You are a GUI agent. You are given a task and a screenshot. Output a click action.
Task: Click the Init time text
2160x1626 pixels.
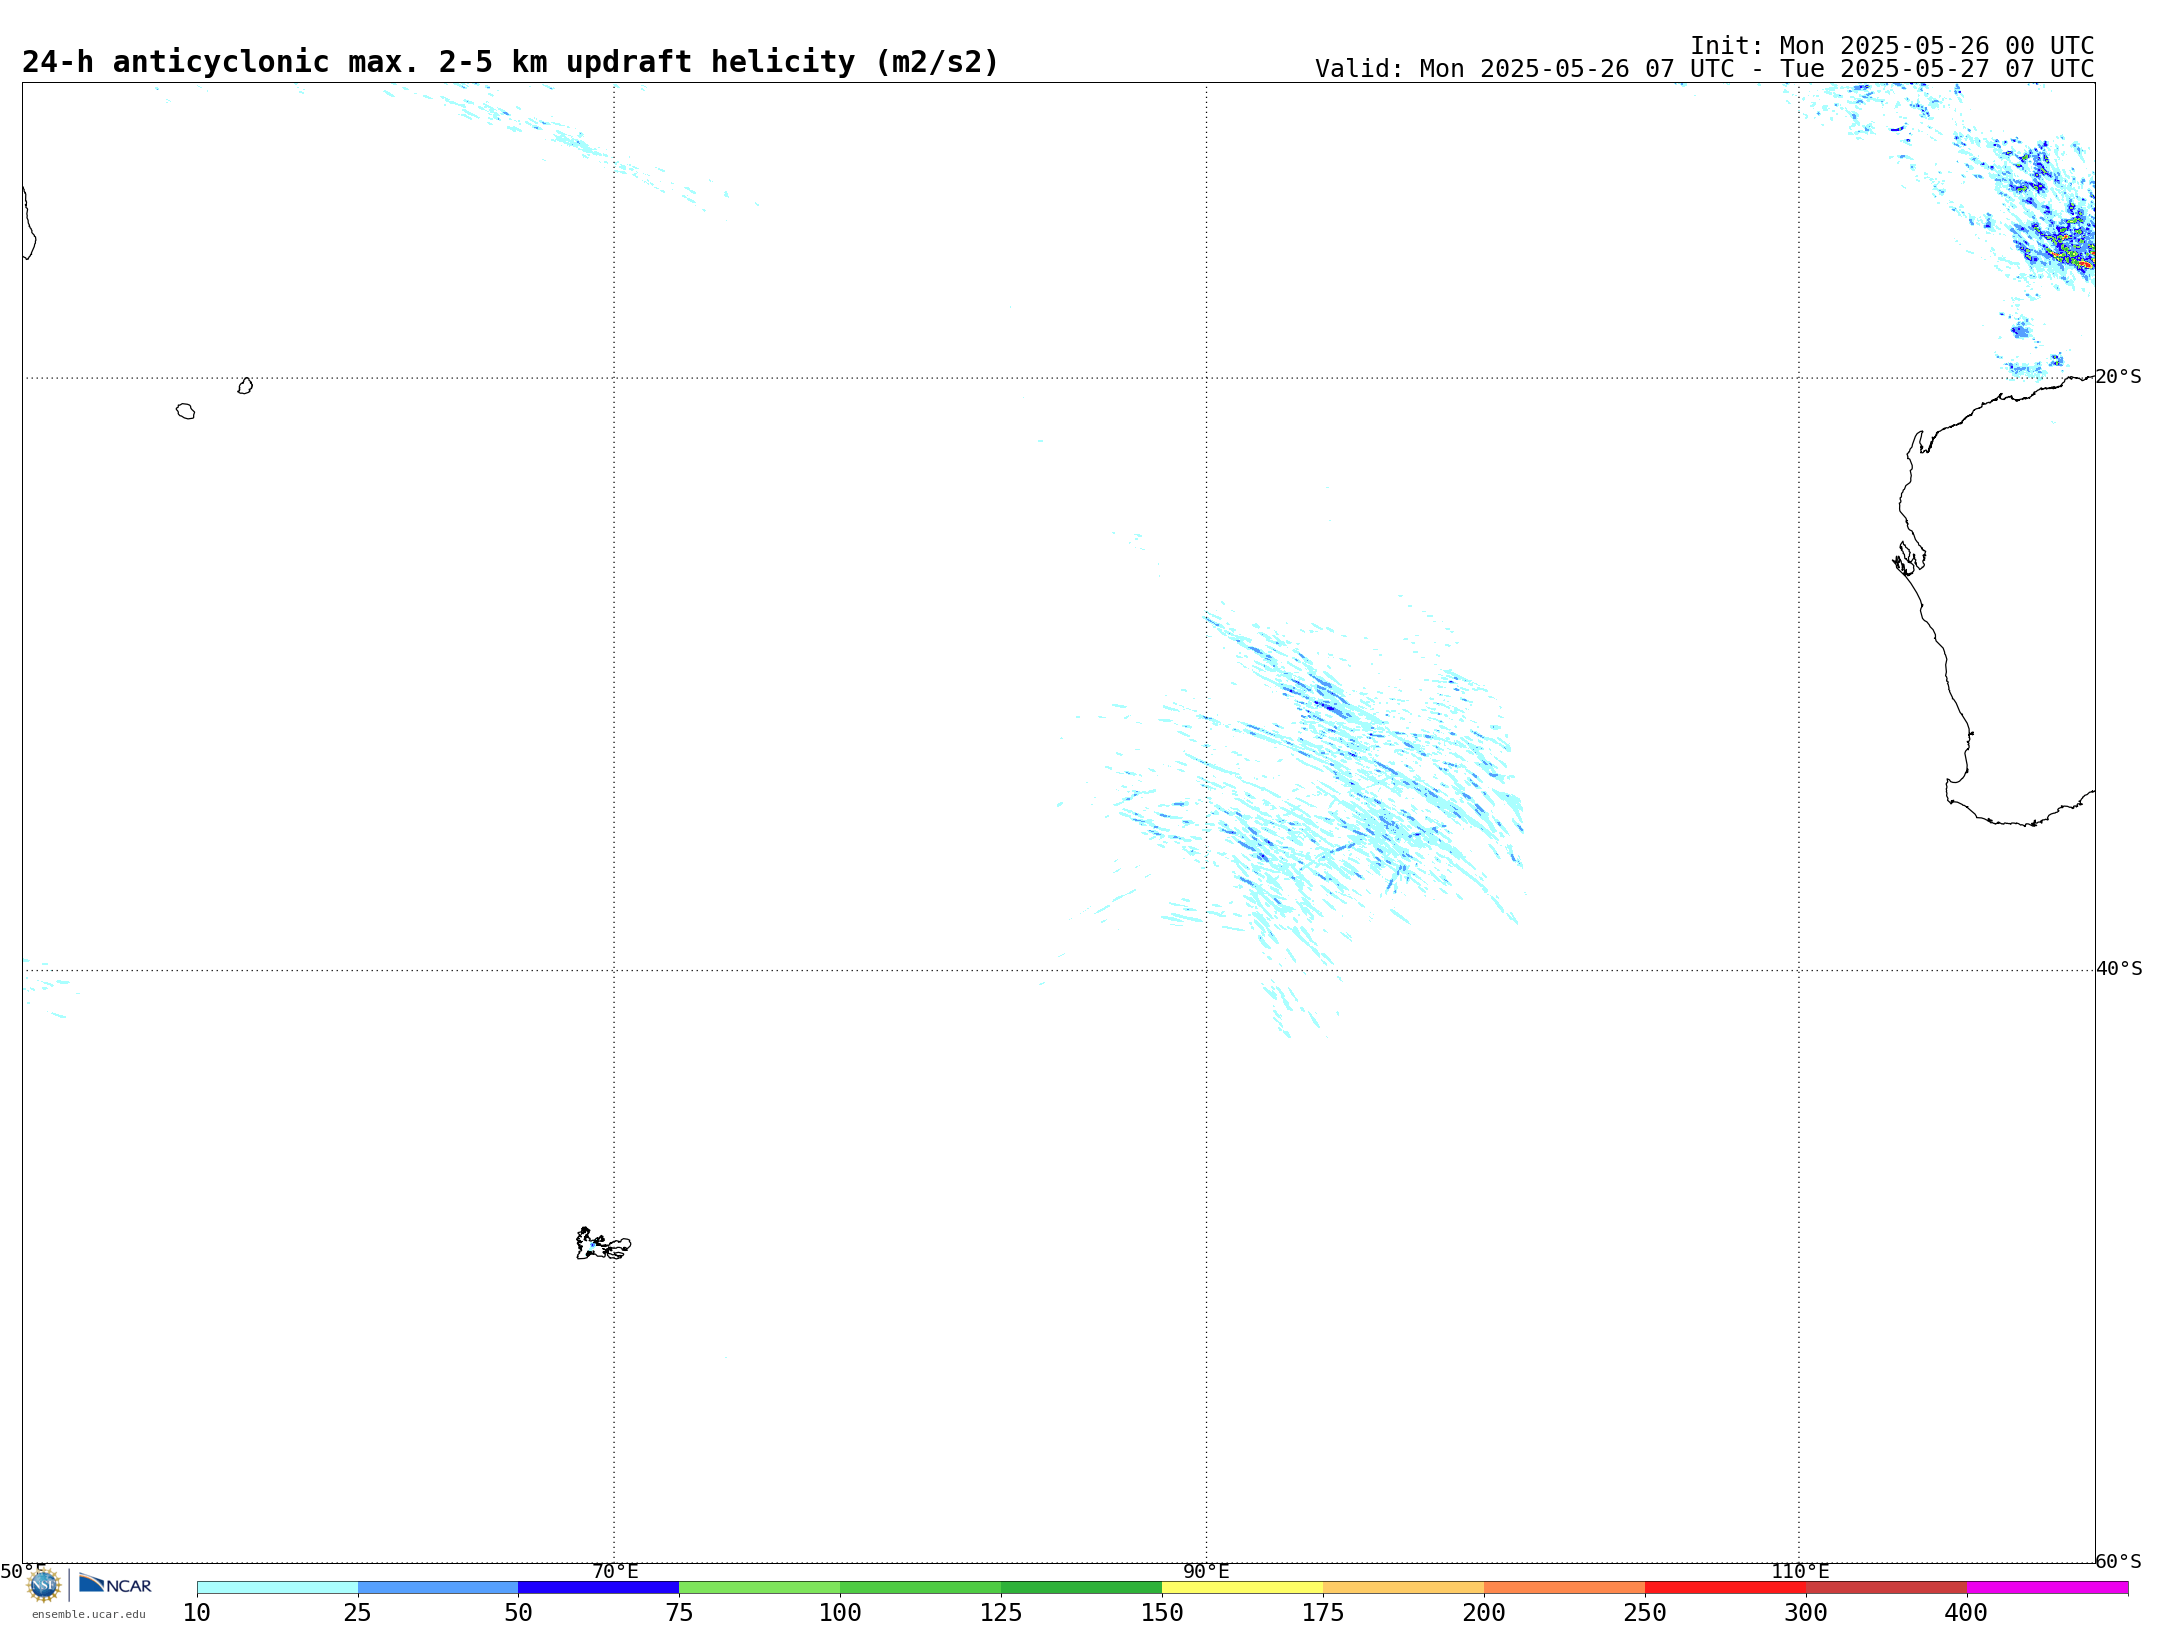[x=1892, y=46]
